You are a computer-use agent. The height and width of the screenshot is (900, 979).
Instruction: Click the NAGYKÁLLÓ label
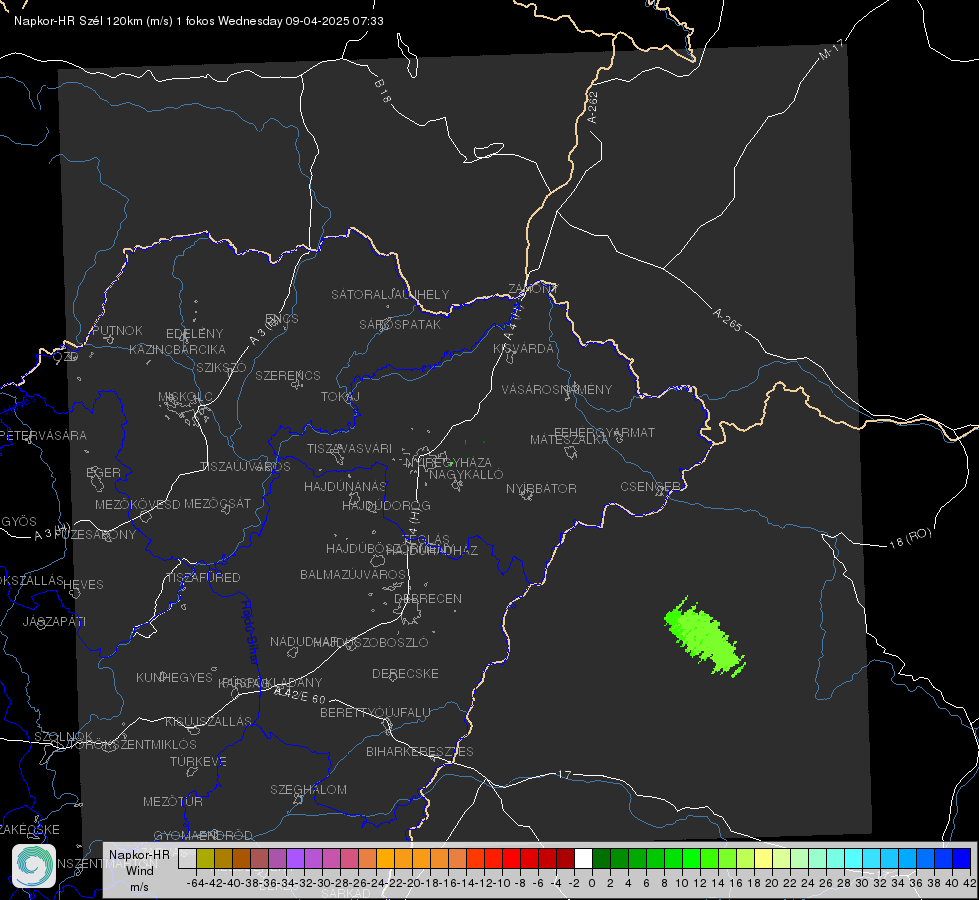(x=466, y=475)
